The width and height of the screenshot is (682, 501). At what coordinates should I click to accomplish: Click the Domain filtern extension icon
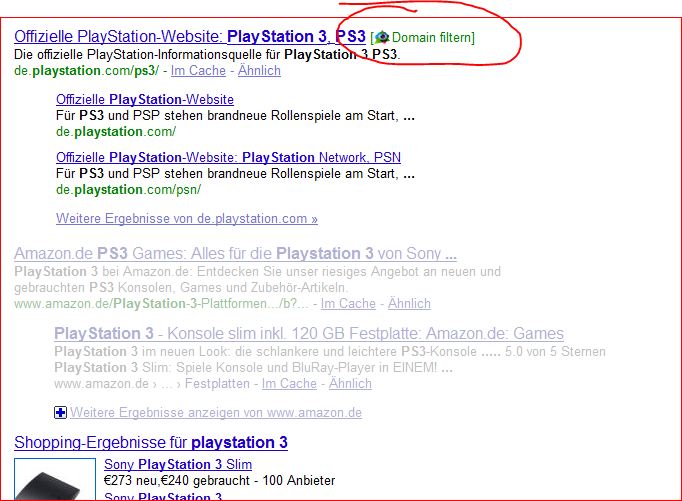pyautogui.click(x=382, y=37)
